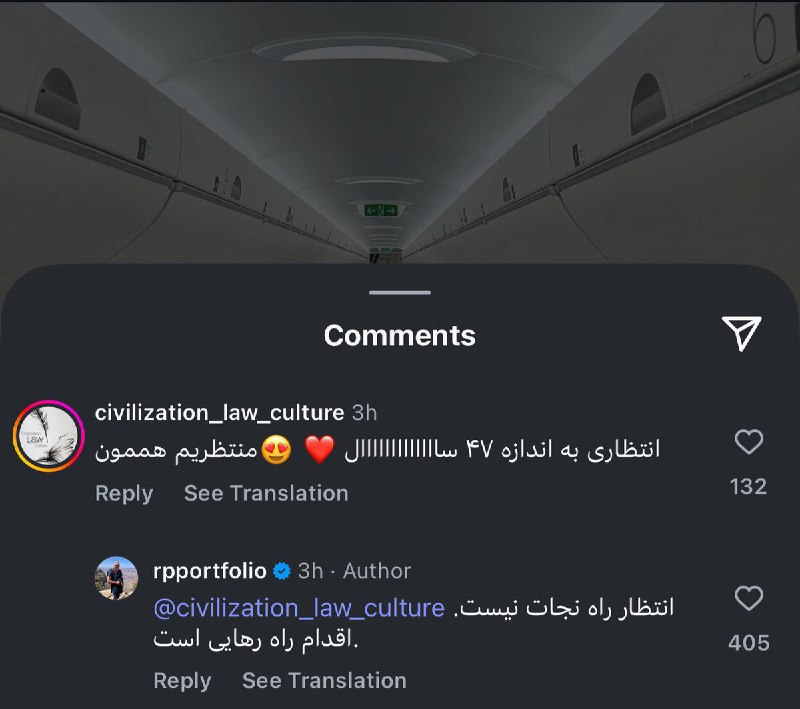Open rpportfolio's profile picture

(x=116, y=578)
